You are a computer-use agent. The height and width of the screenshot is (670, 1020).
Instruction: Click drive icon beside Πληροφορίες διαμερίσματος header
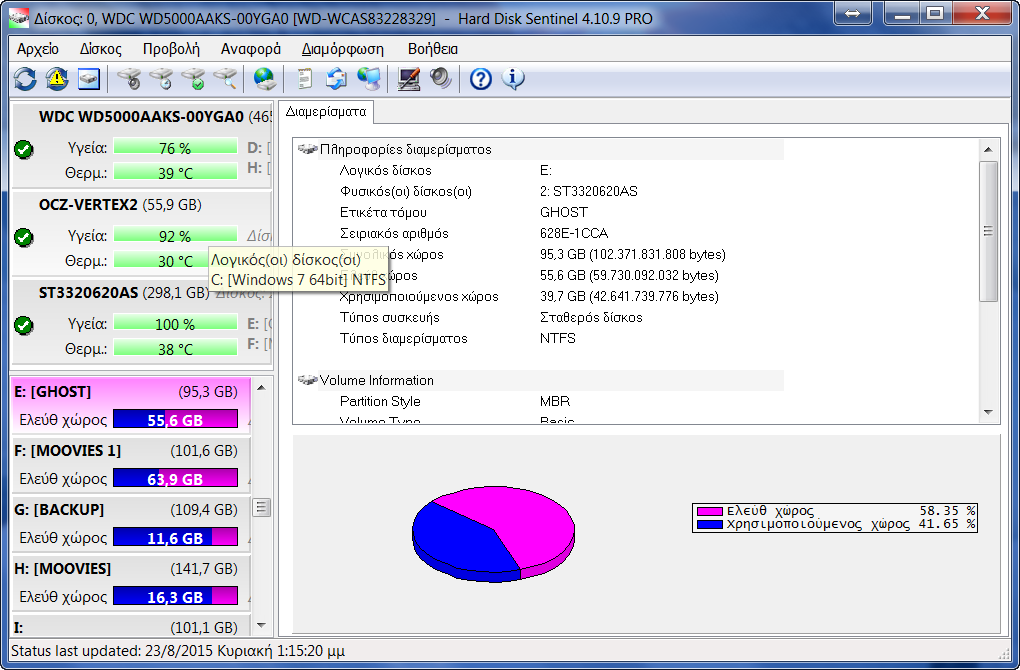click(x=308, y=150)
